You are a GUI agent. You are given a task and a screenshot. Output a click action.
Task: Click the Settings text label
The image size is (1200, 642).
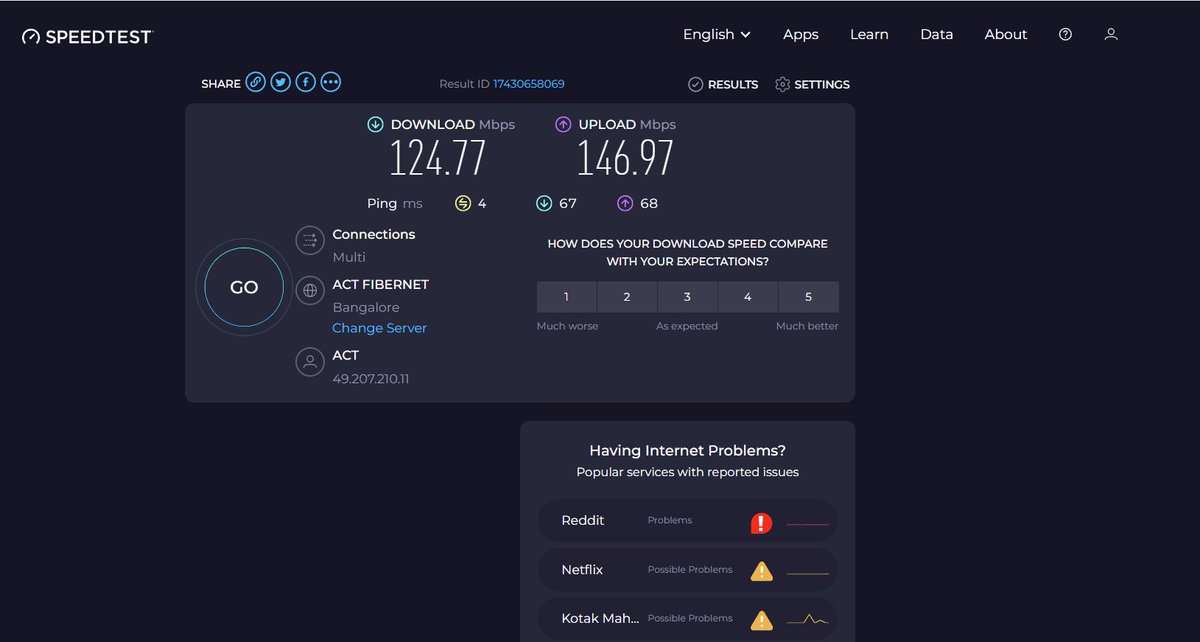pyautogui.click(x=822, y=85)
